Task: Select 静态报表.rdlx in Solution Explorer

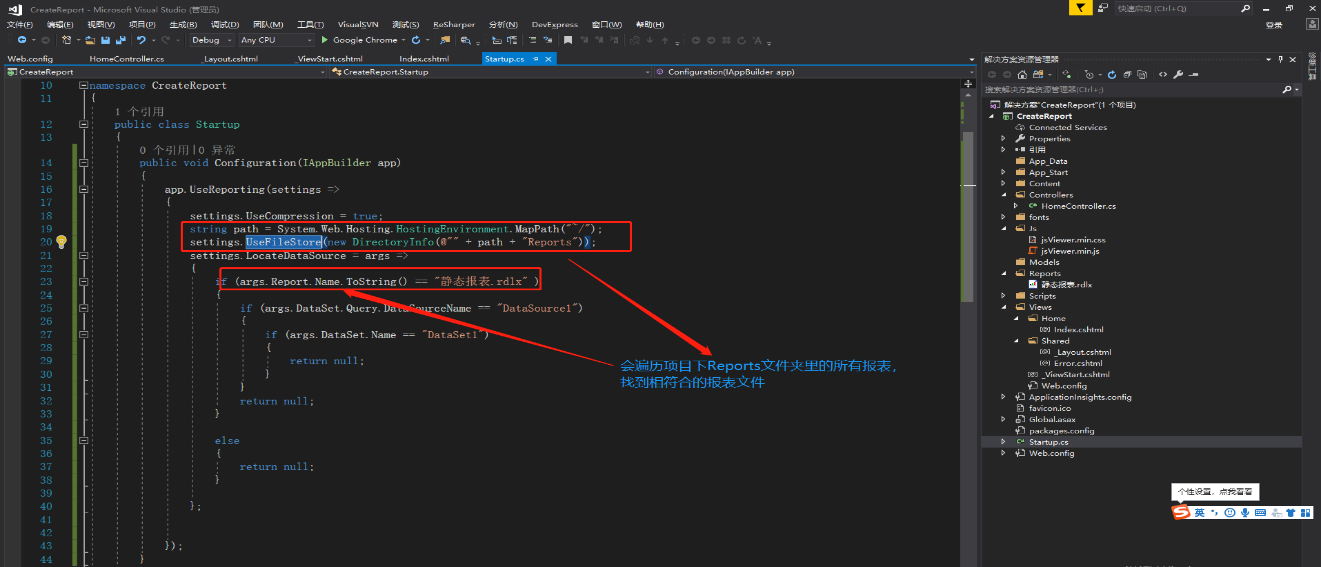Action: [x=1064, y=285]
